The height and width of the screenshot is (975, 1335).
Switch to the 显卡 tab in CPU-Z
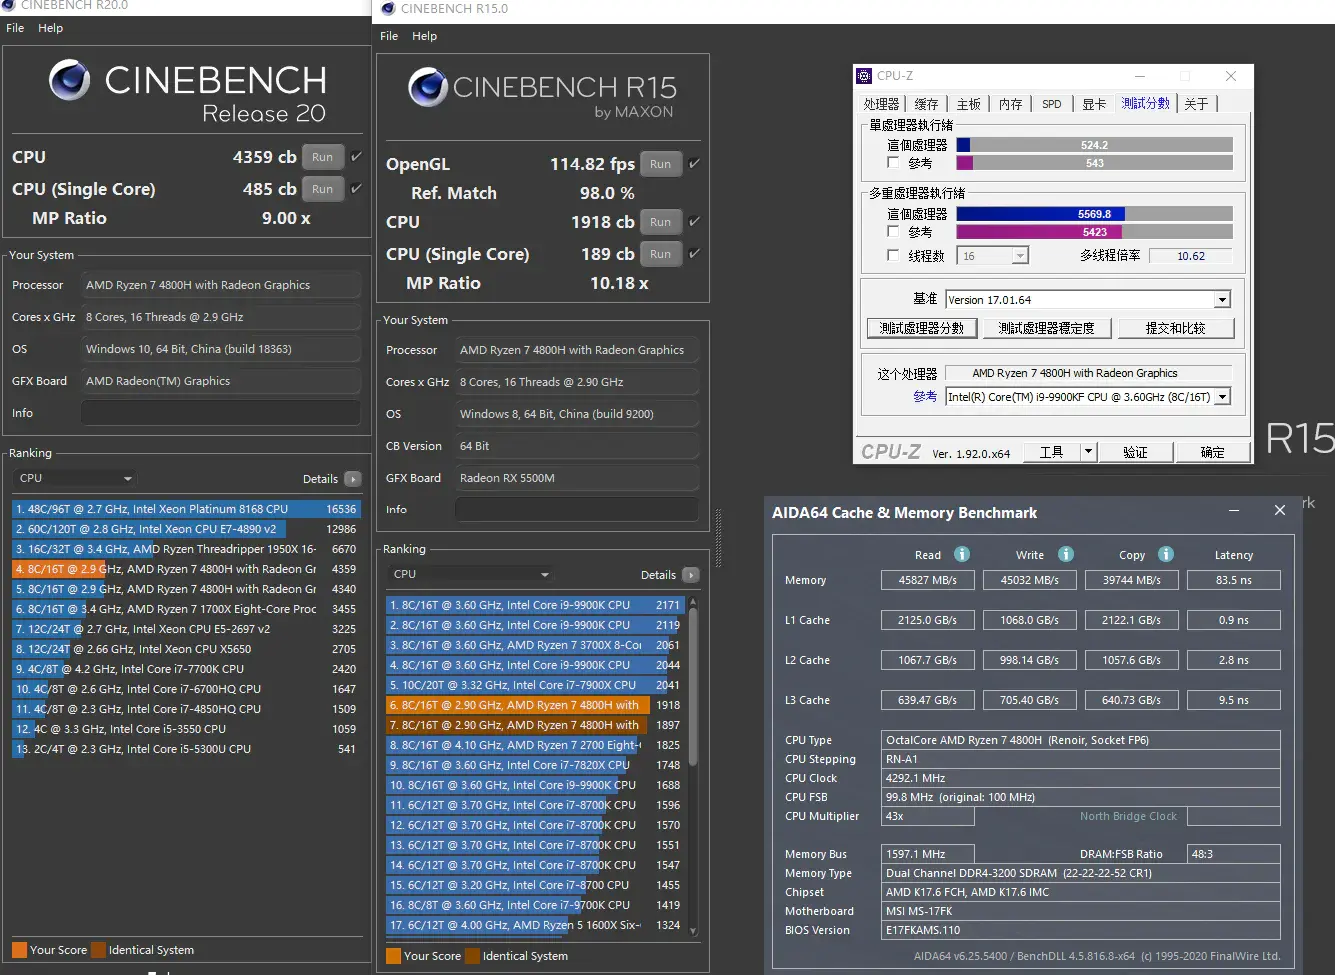point(1094,104)
